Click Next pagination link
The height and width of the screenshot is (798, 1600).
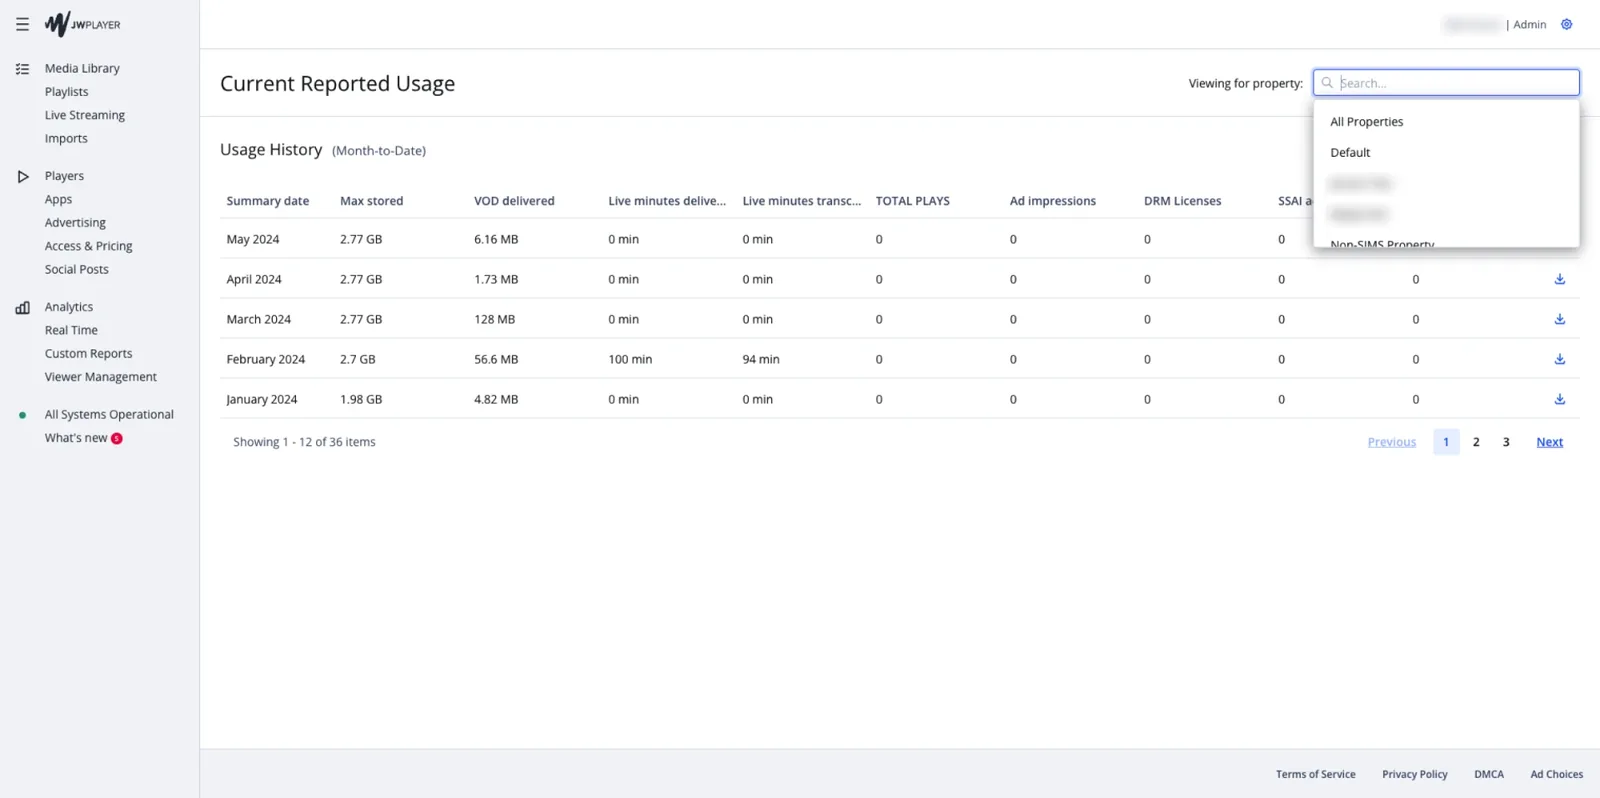point(1549,442)
